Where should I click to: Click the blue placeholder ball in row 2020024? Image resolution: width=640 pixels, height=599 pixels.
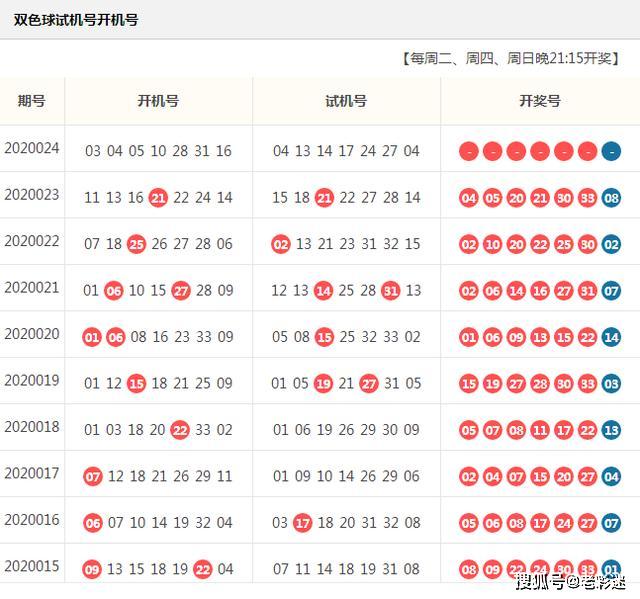click(611, 151)
